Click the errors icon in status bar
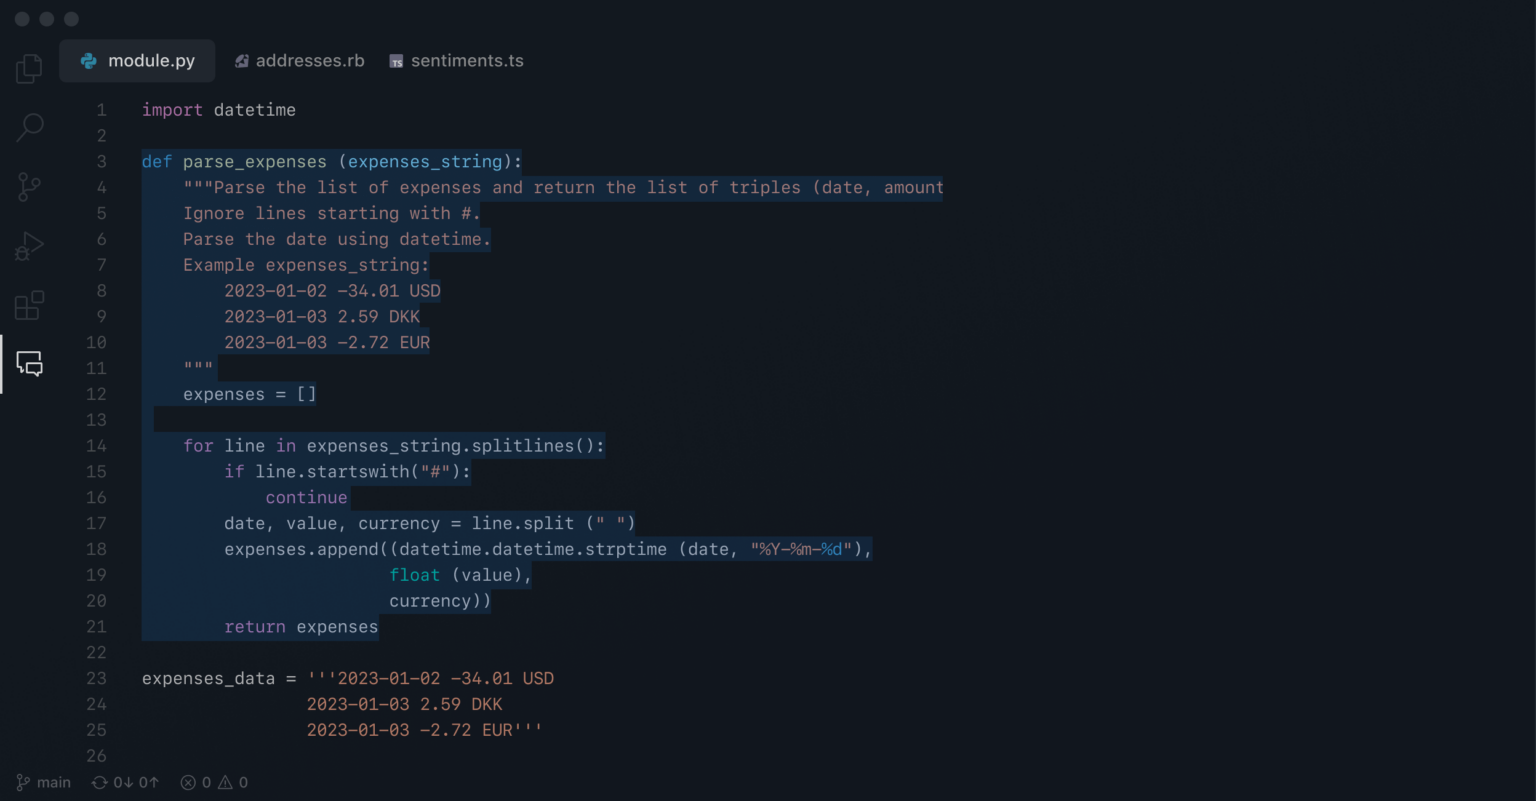1536x801 pixels. tap(188, 782)
